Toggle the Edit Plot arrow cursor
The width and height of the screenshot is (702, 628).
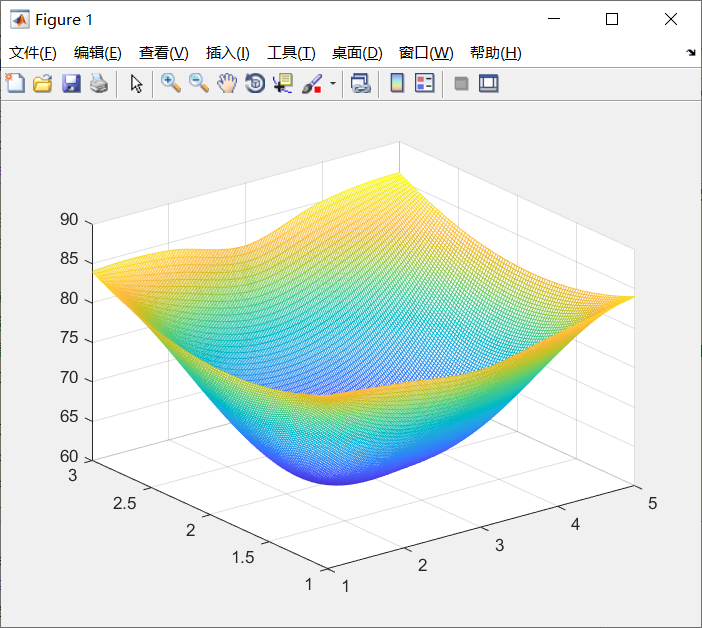point(137,84)
